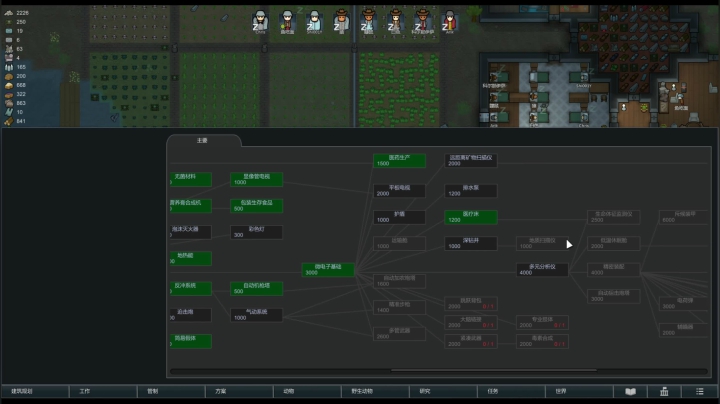
Task: Click resource icon next to count 200
Action: pyautogui.click(x=9, y=76)
